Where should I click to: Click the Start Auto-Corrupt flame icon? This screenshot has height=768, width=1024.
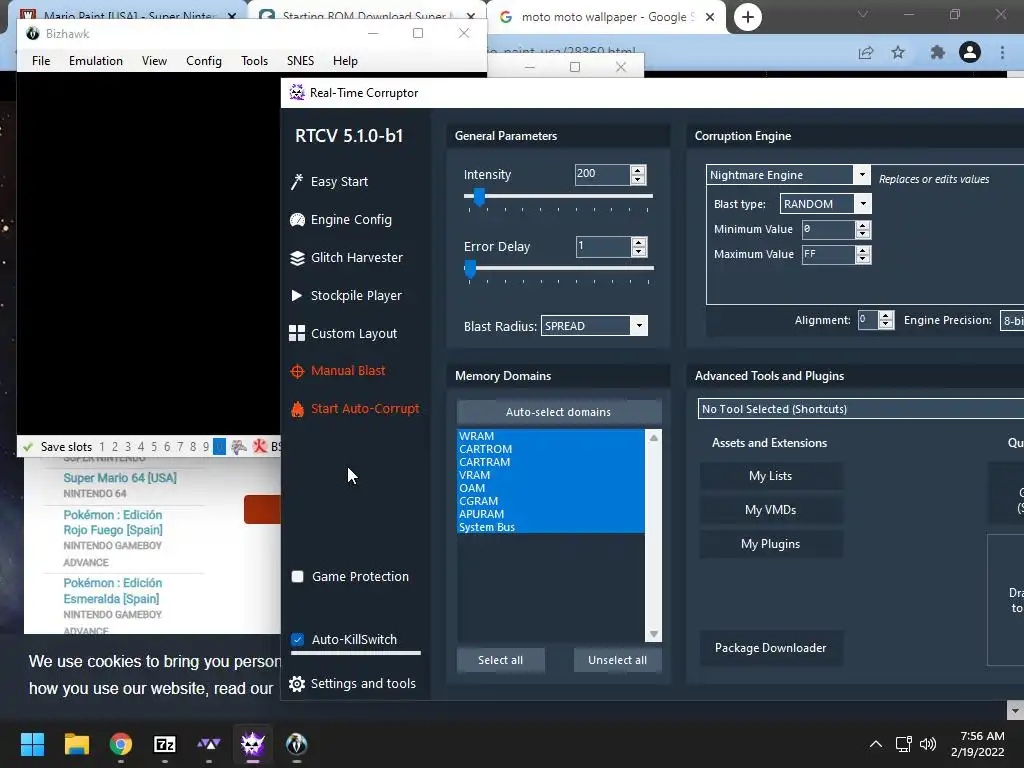(297, 409)
